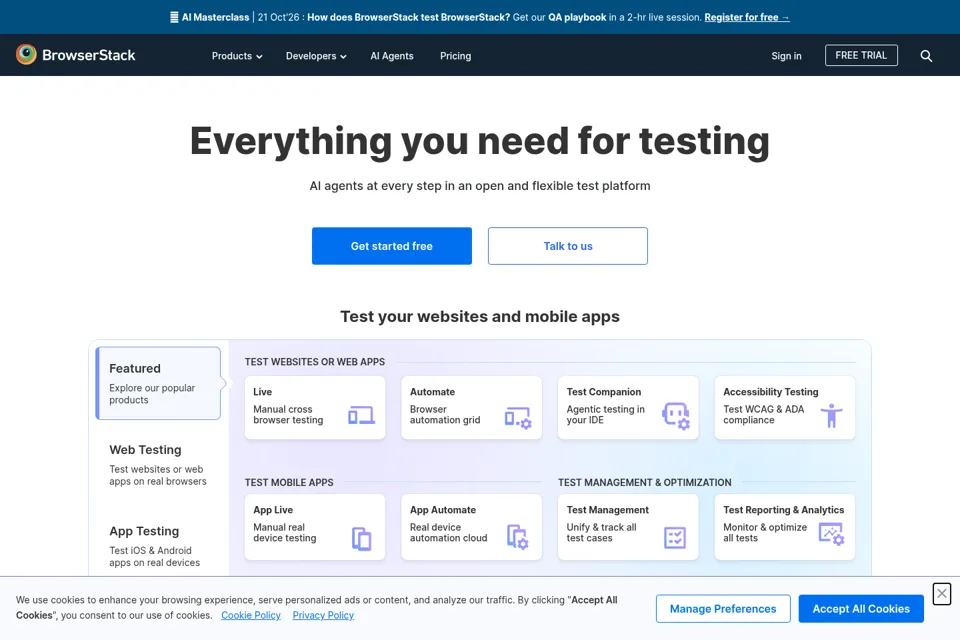
Task: Click the BrowserStack logo icon
Action: pos(26,55)
